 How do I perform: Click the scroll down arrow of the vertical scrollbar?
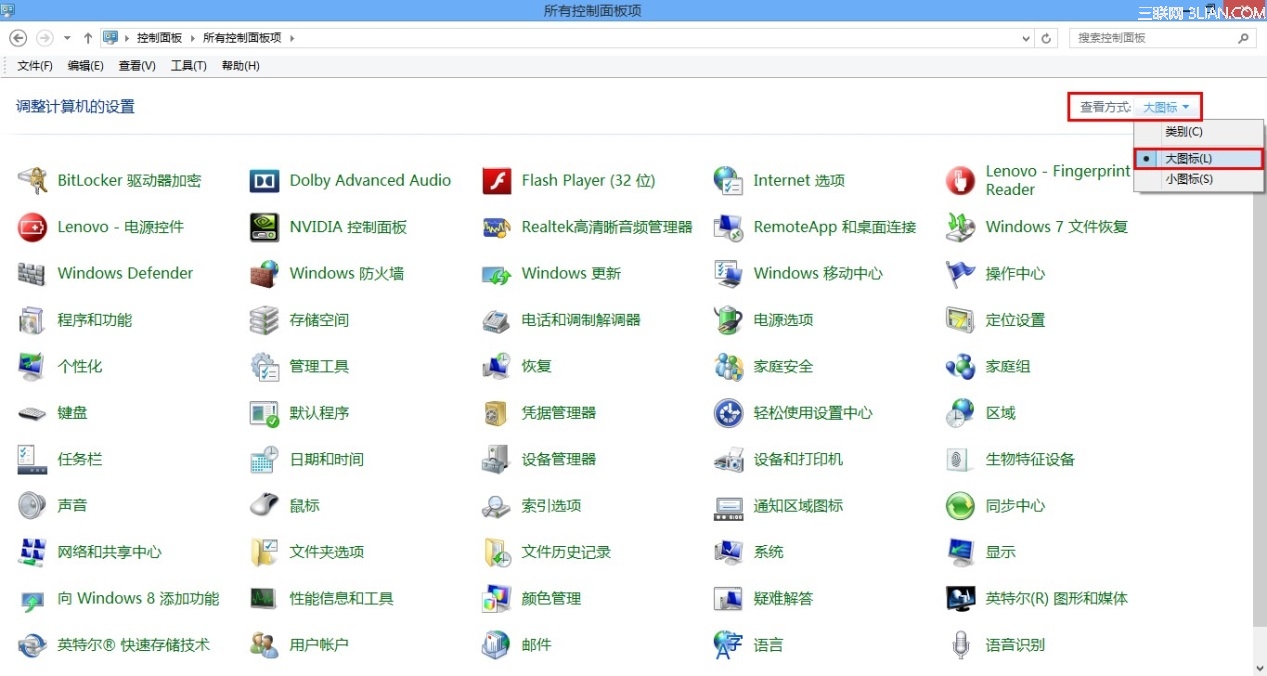pos(1259,667)
